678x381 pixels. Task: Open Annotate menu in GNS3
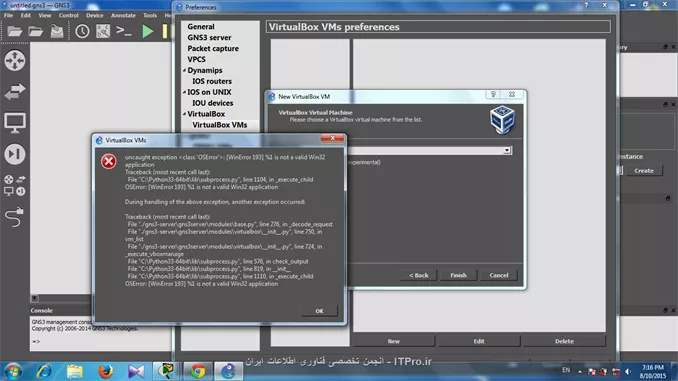pos(123,15)
